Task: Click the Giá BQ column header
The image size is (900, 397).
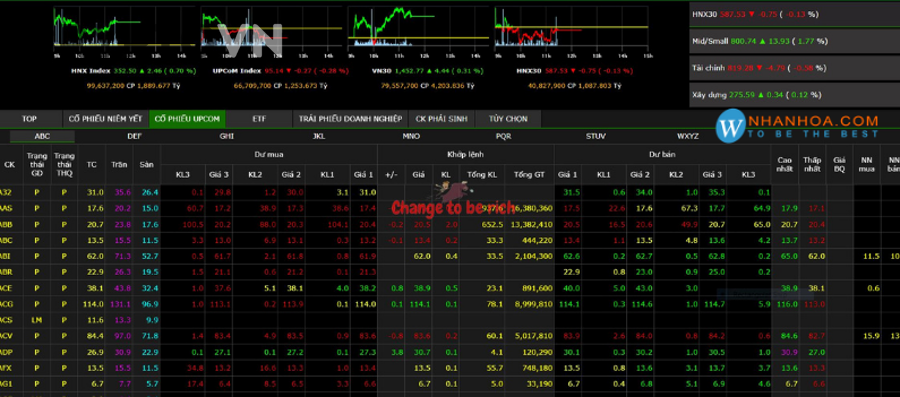Action: click(x=839, y=165)
